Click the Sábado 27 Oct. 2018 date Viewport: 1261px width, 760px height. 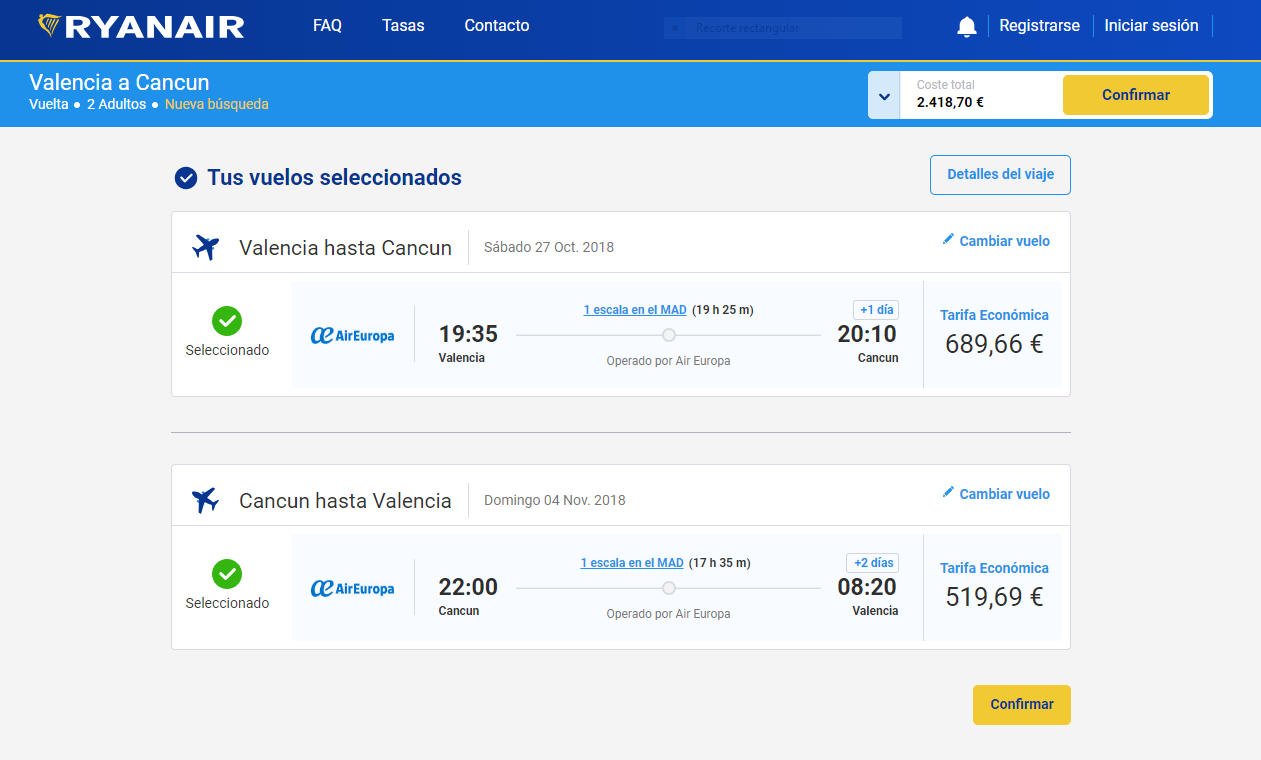[549, 247]
